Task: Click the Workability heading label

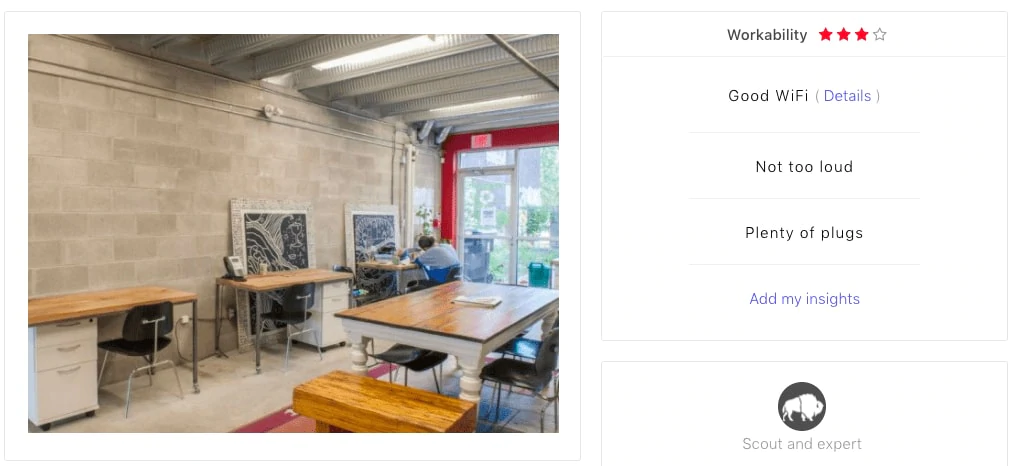Action: pos(767,35)
